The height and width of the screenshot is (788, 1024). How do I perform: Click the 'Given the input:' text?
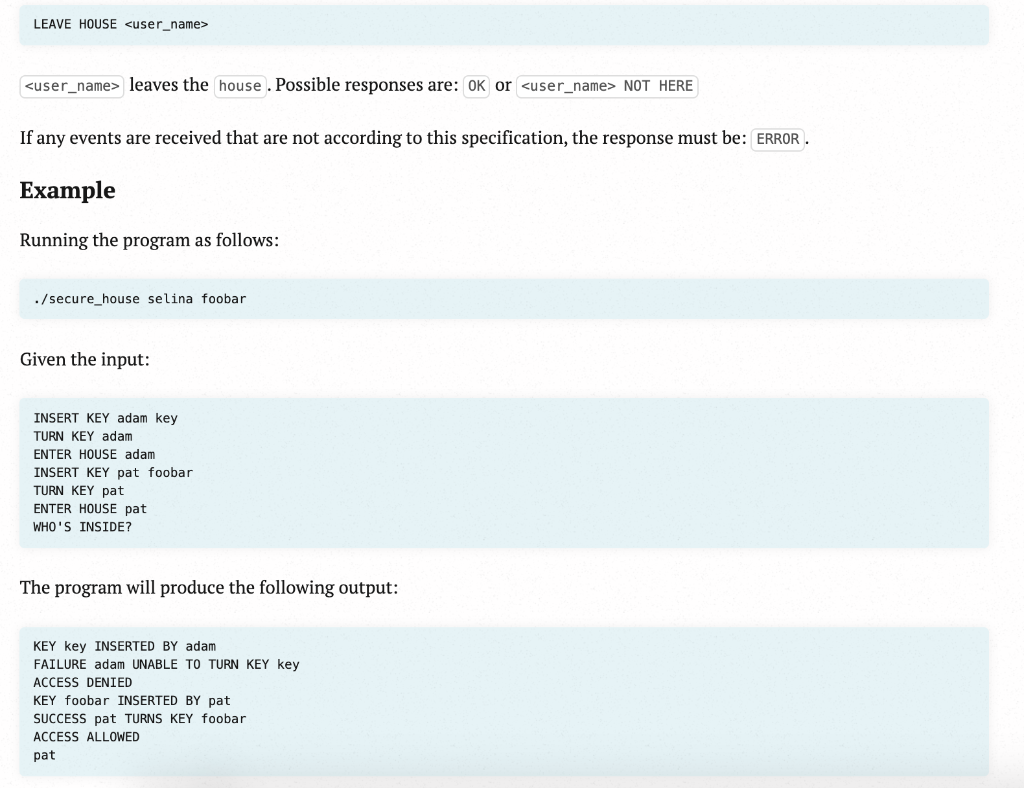[x=85, y=360]
